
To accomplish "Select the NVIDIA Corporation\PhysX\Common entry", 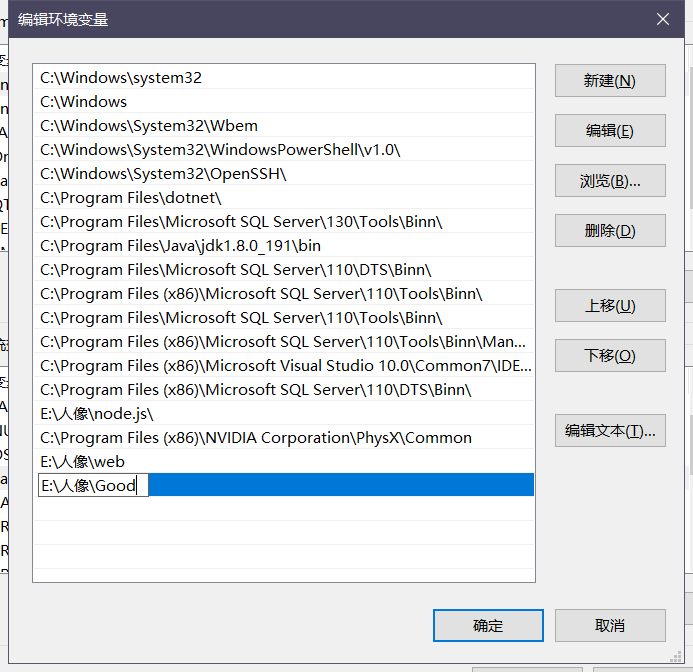I will click(x=284, y=437).
